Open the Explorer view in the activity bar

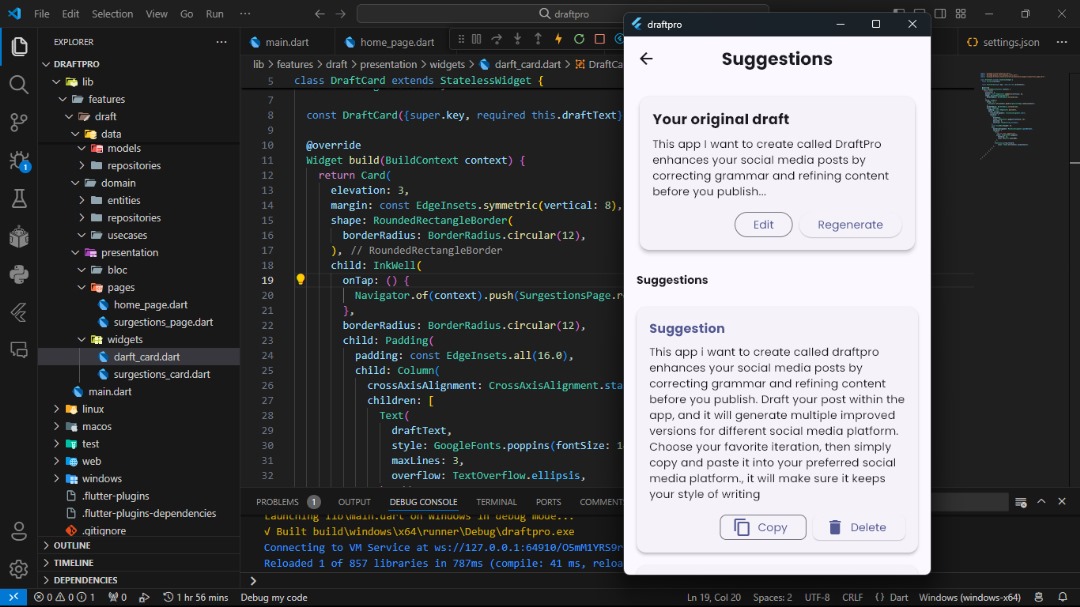point(19,46)
